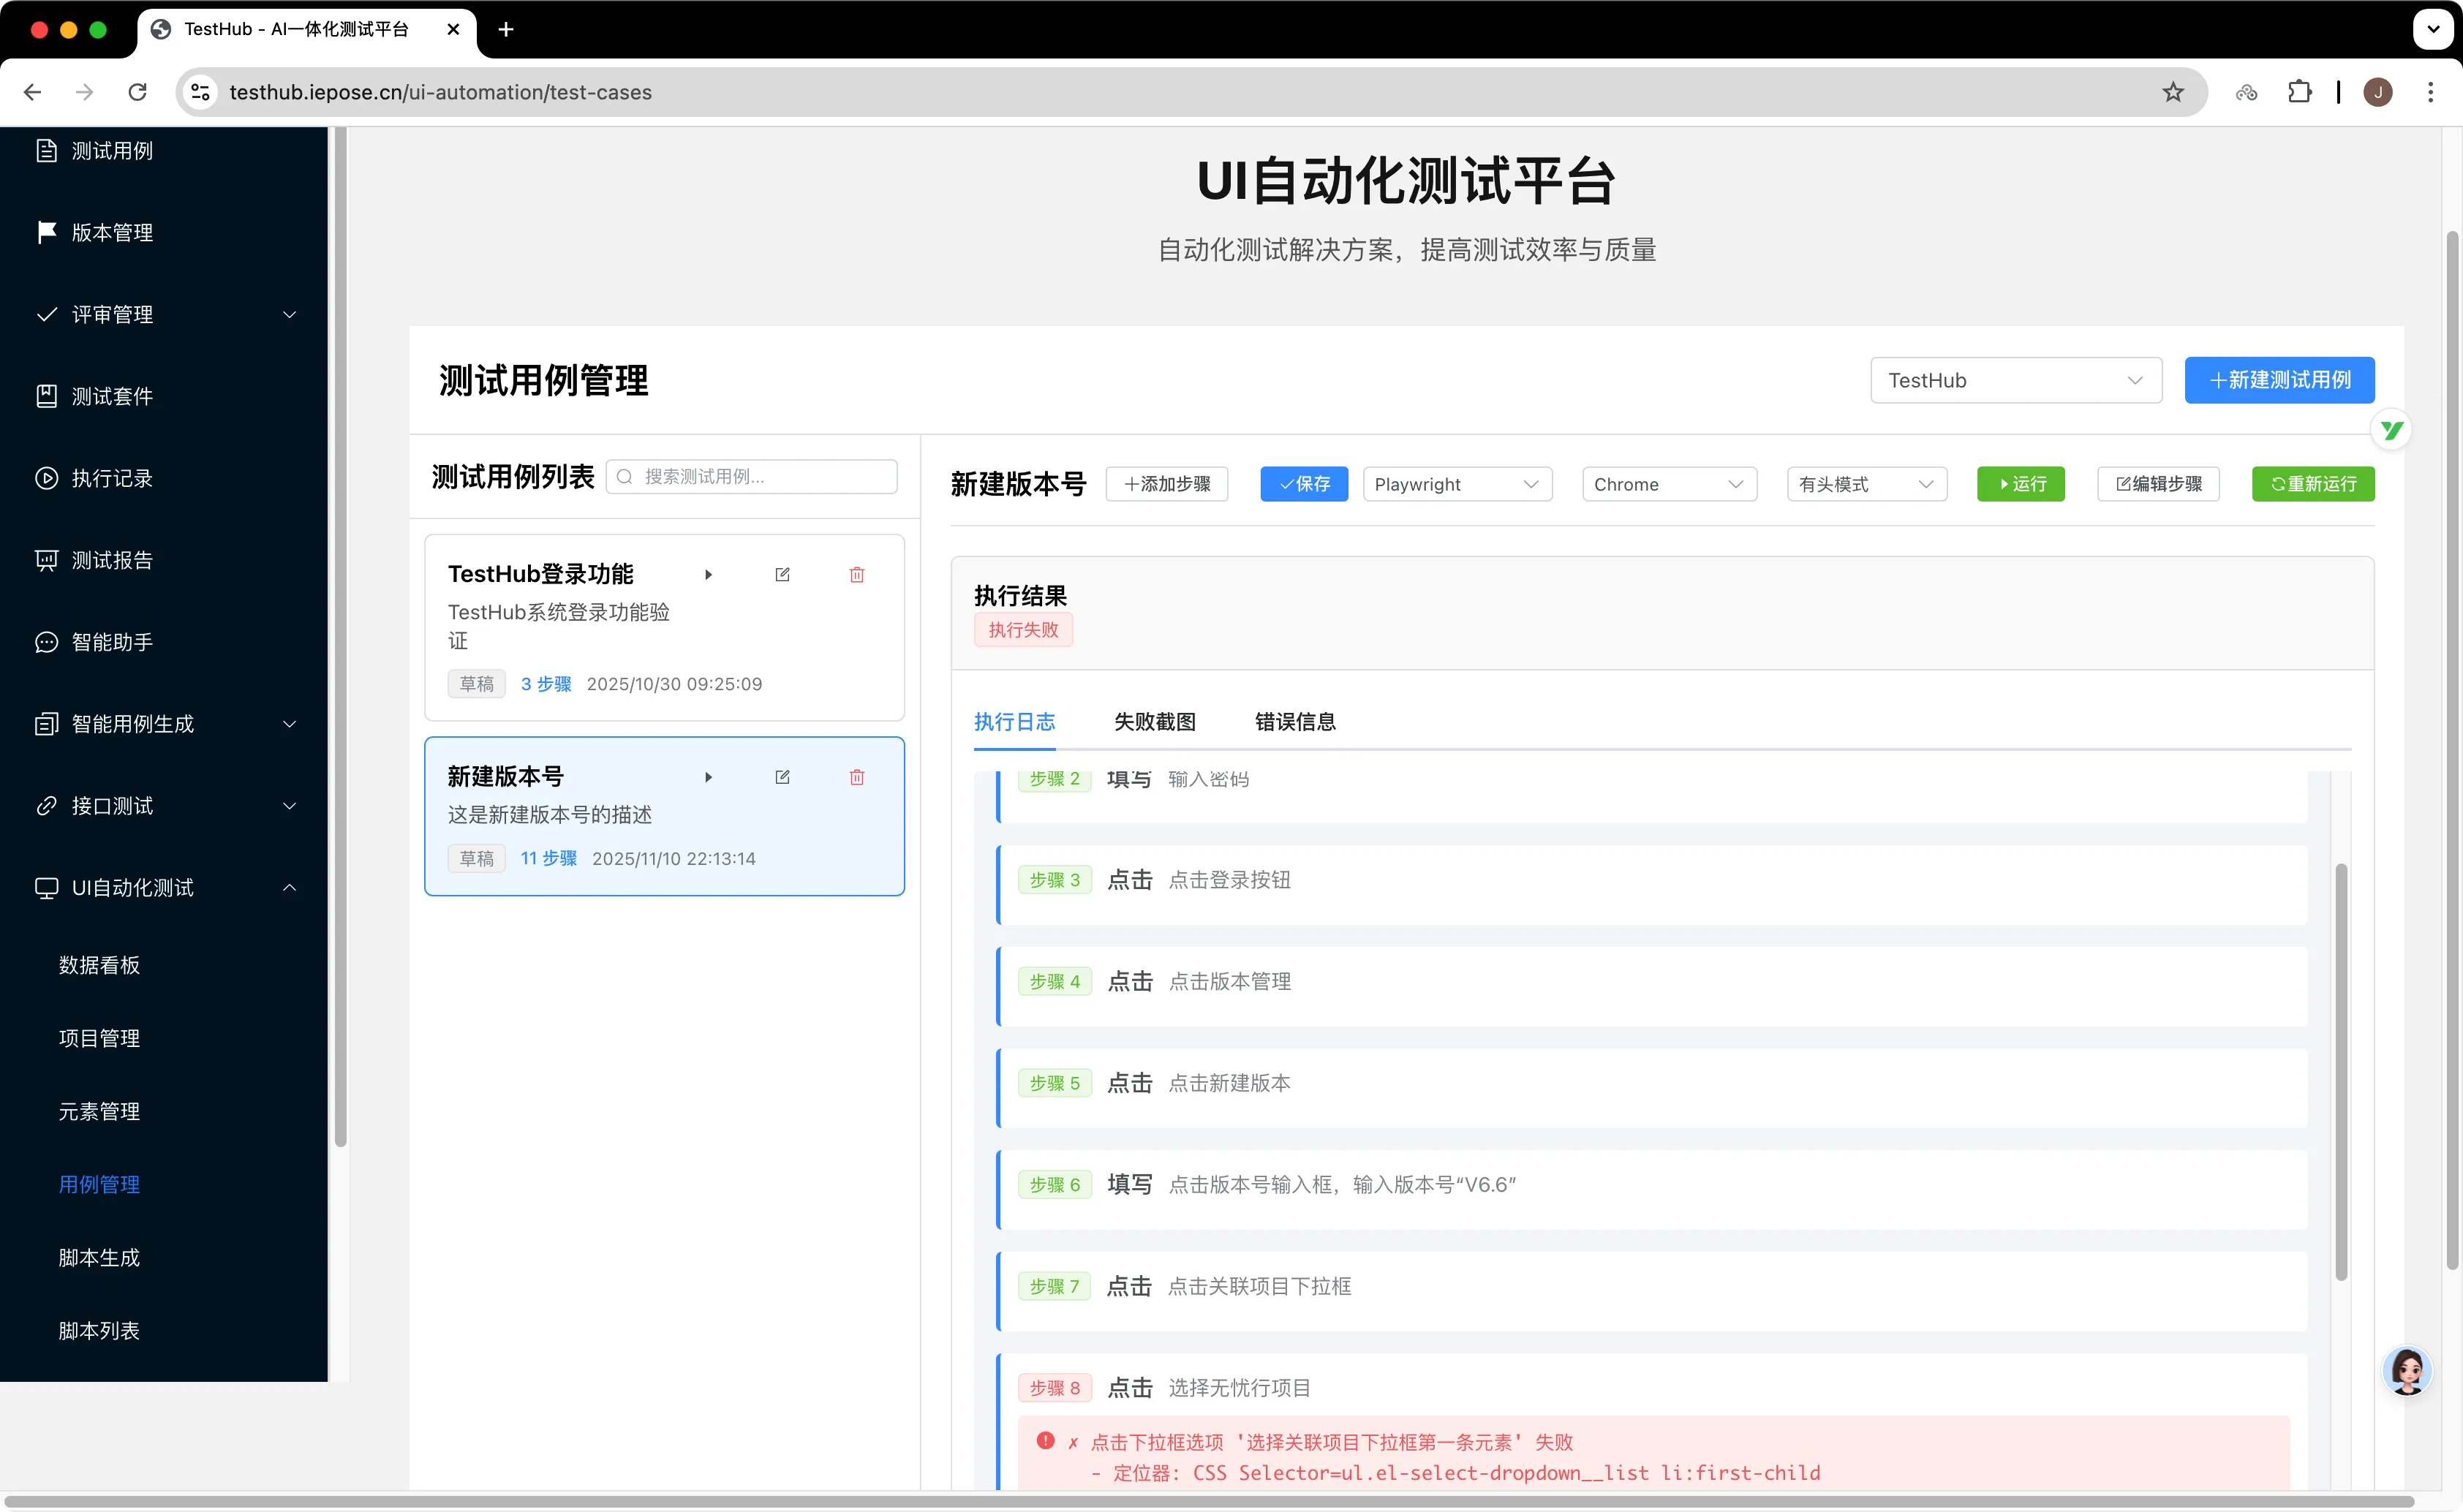The height and width of the screenshot is (1512, 2463).
Task: Delete the 新建版本号 test case via trash icon
Action: click(x=857, y=777)
